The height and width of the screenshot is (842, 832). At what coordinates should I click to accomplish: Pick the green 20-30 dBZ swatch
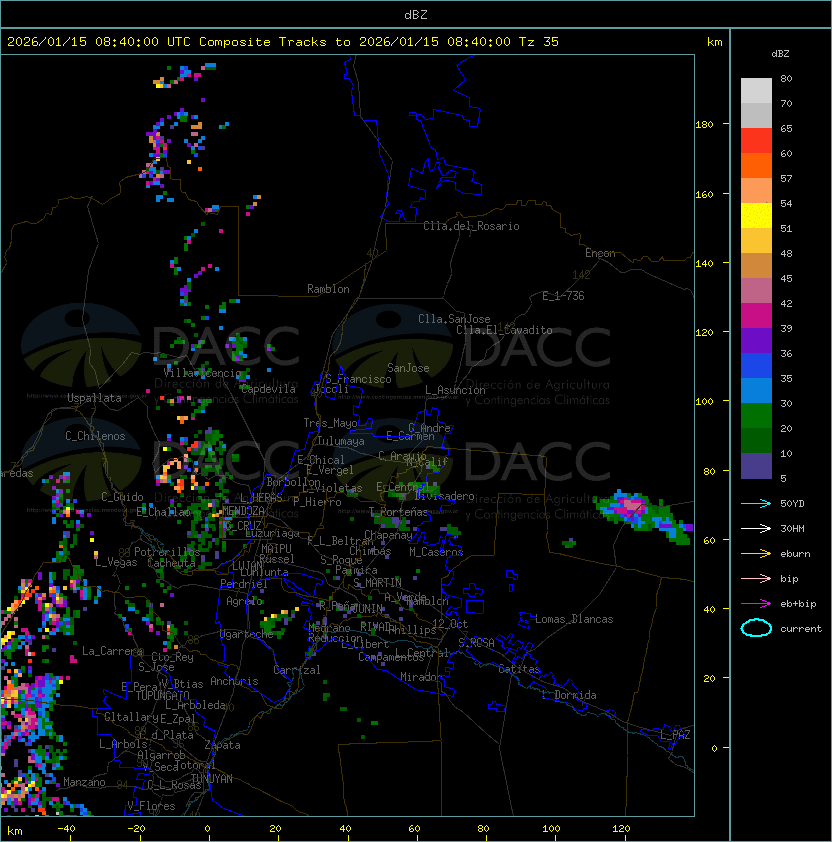(756, 415)
